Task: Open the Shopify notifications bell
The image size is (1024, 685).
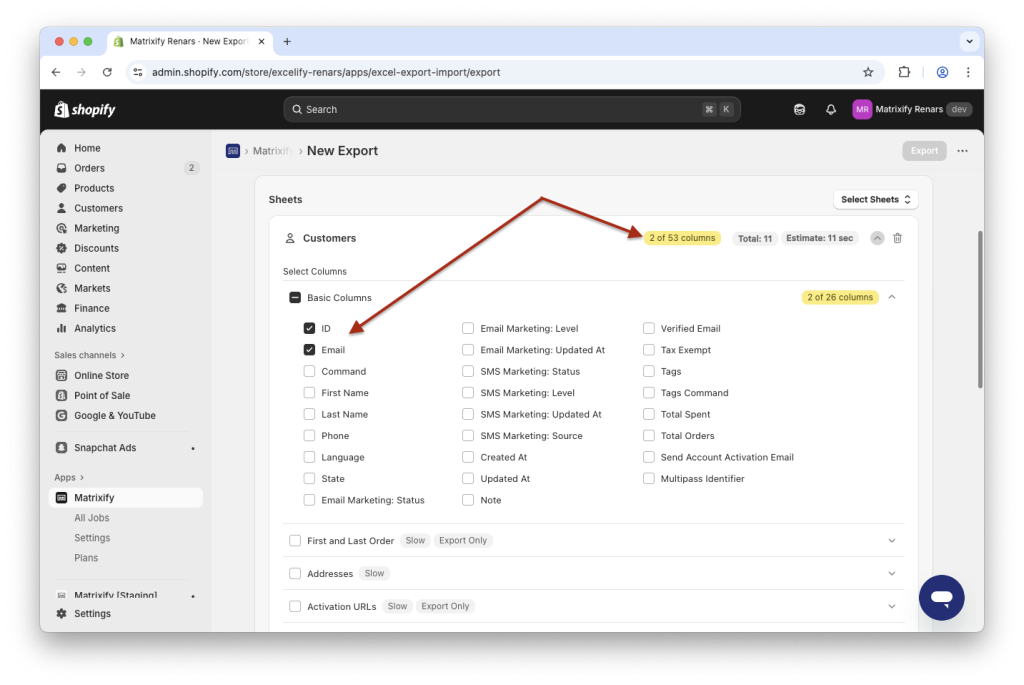Action: click(x=830, y=109)
